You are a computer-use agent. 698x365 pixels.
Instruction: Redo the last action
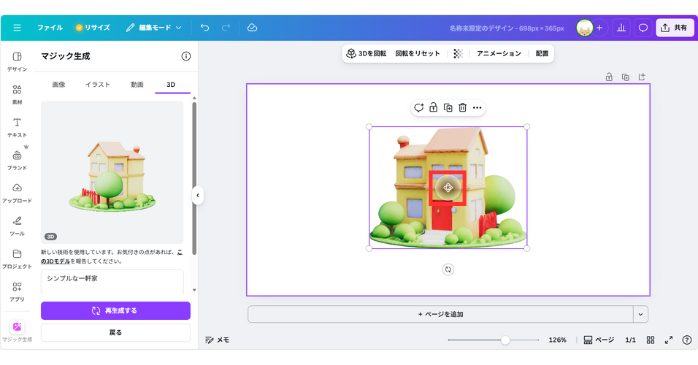pyautogui.click(x=226, y=28)
